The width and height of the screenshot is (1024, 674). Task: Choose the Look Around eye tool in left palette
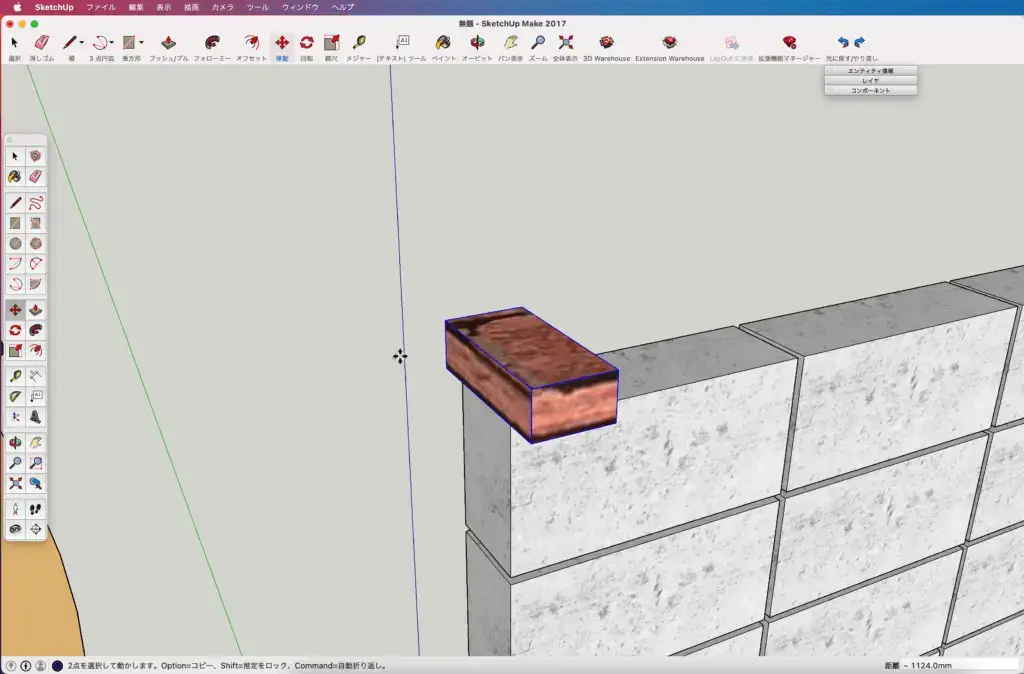(15, 529)
